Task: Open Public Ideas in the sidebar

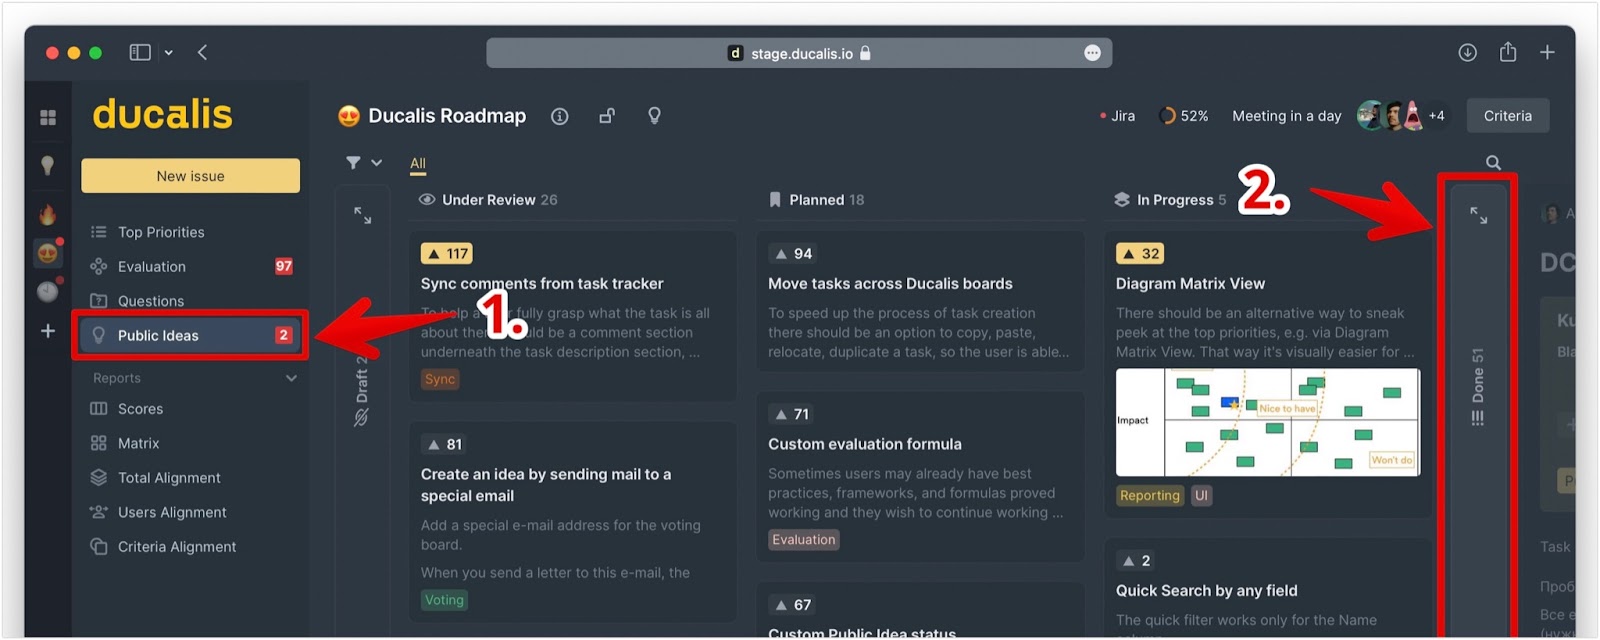Action: (x=190, y=335)
